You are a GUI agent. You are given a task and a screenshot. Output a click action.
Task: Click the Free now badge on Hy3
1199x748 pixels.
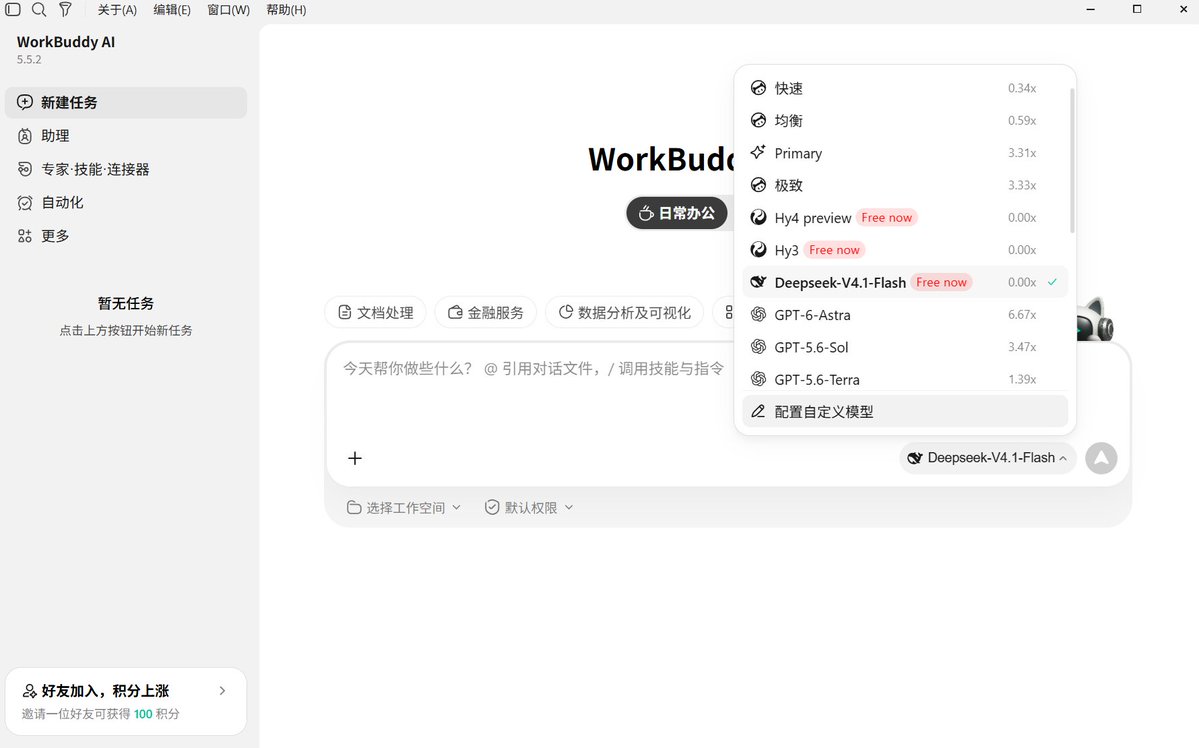point(834,250)
